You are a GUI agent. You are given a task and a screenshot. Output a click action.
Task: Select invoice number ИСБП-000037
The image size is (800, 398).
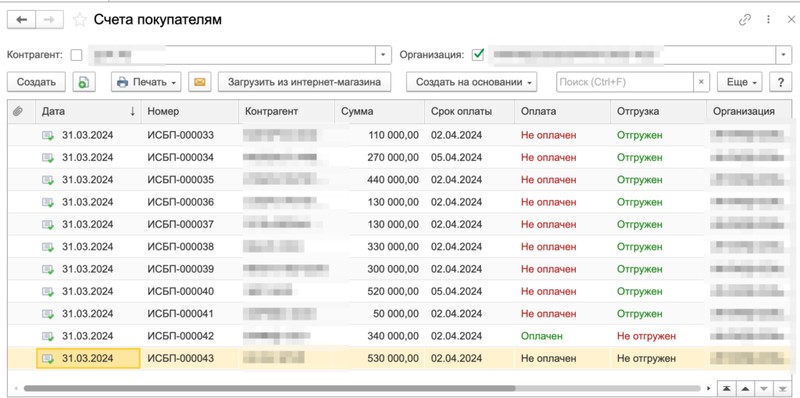(x=181, y=225)
